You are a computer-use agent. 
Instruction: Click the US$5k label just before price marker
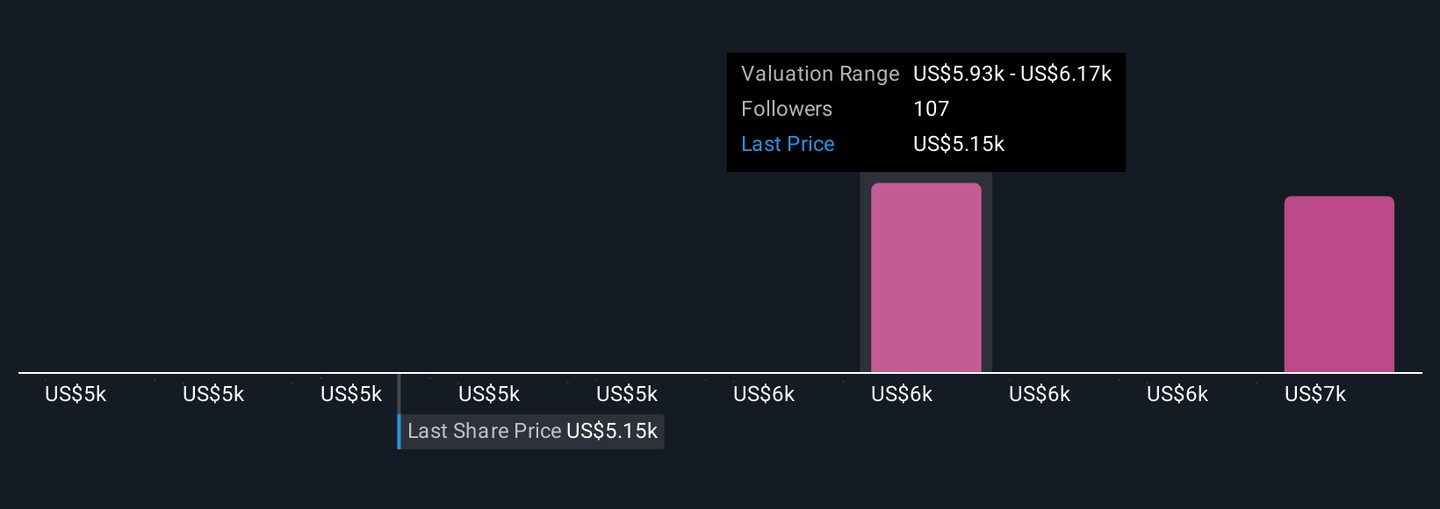(351, 394)
